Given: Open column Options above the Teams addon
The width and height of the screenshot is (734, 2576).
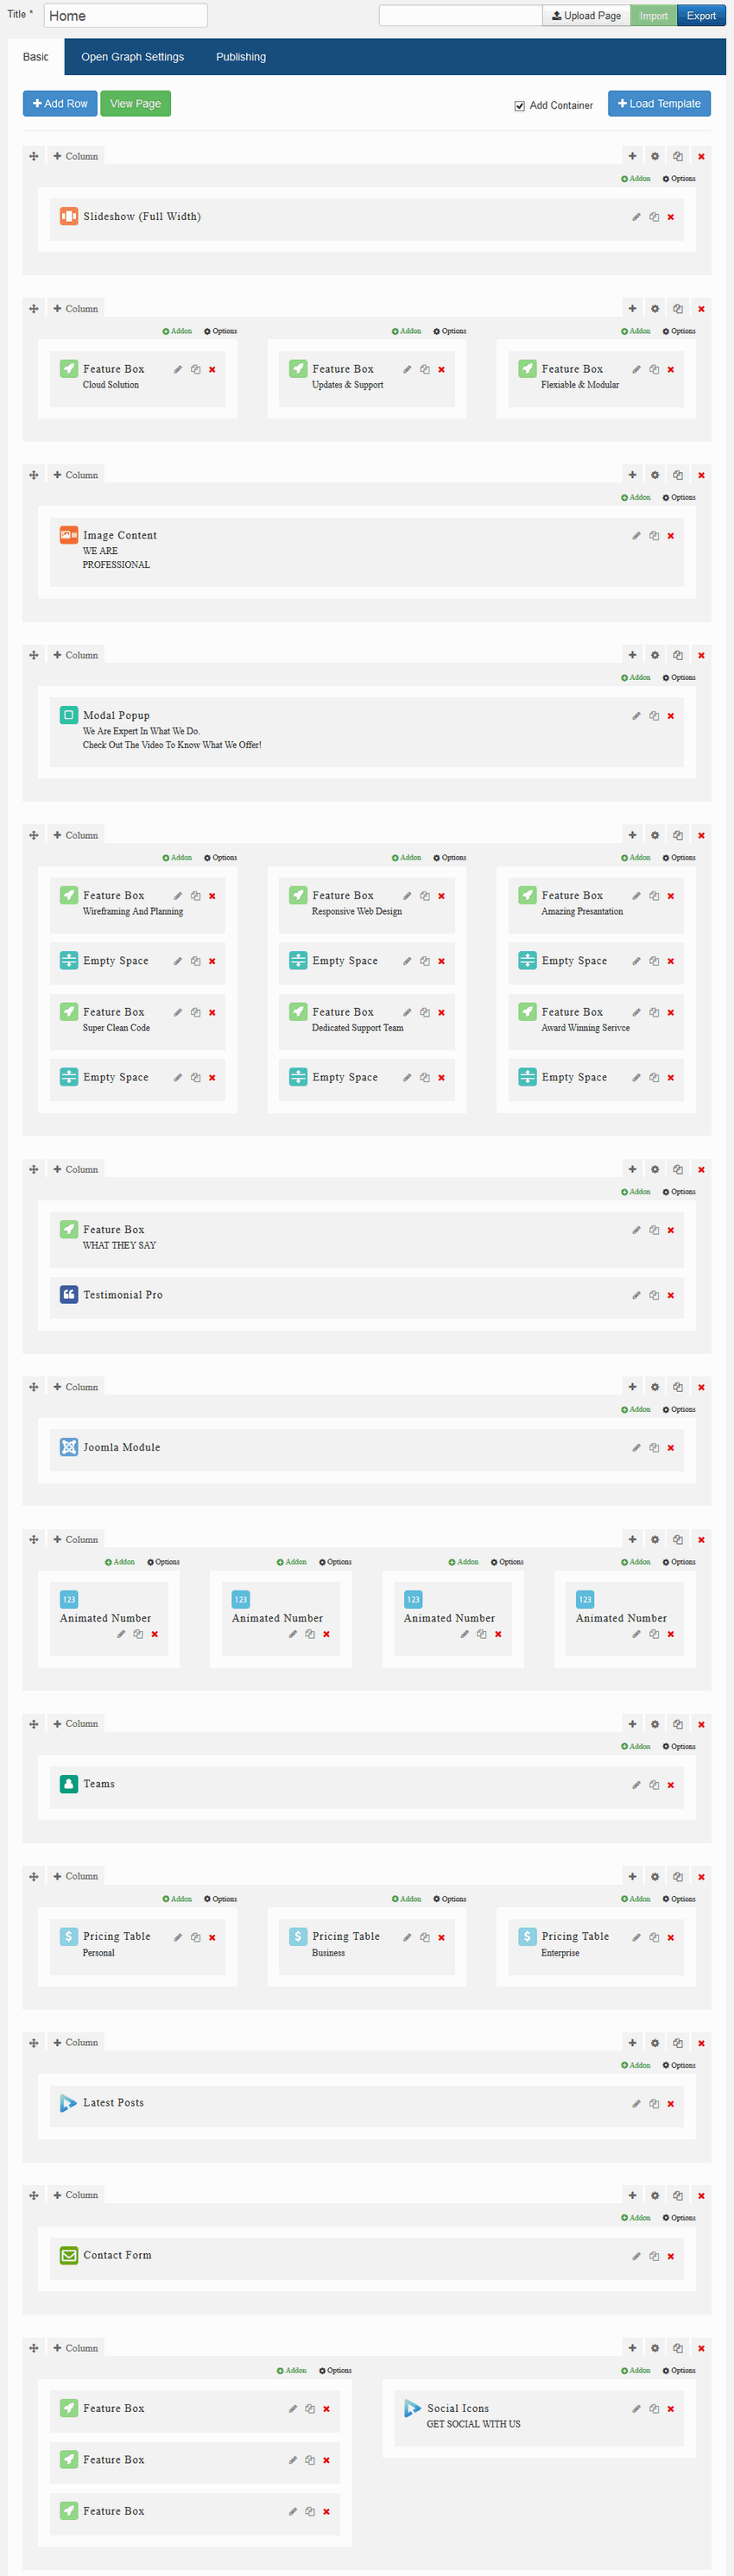Looking at the screenshot, I should pos(679,1747).
